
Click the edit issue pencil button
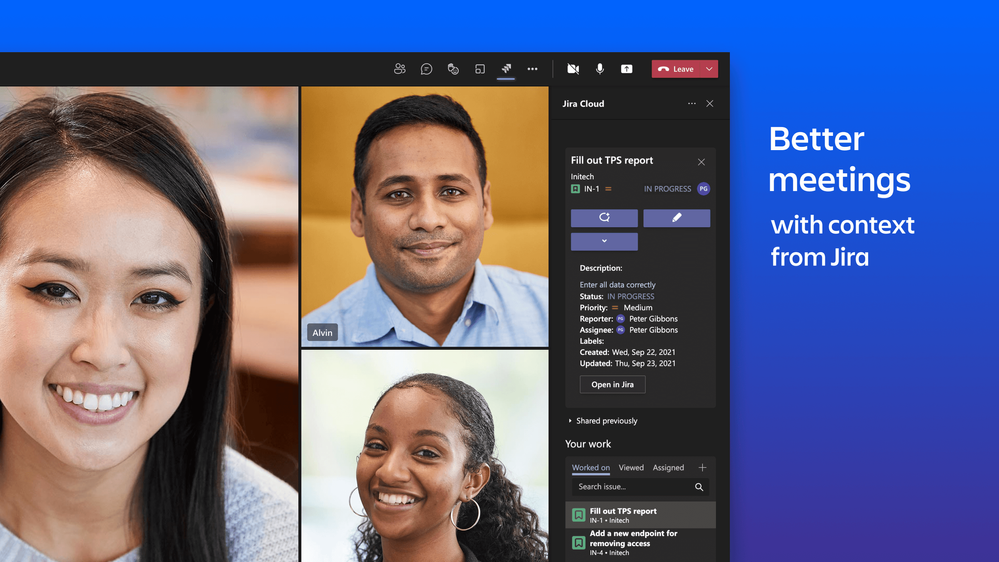tap(677, 218)
